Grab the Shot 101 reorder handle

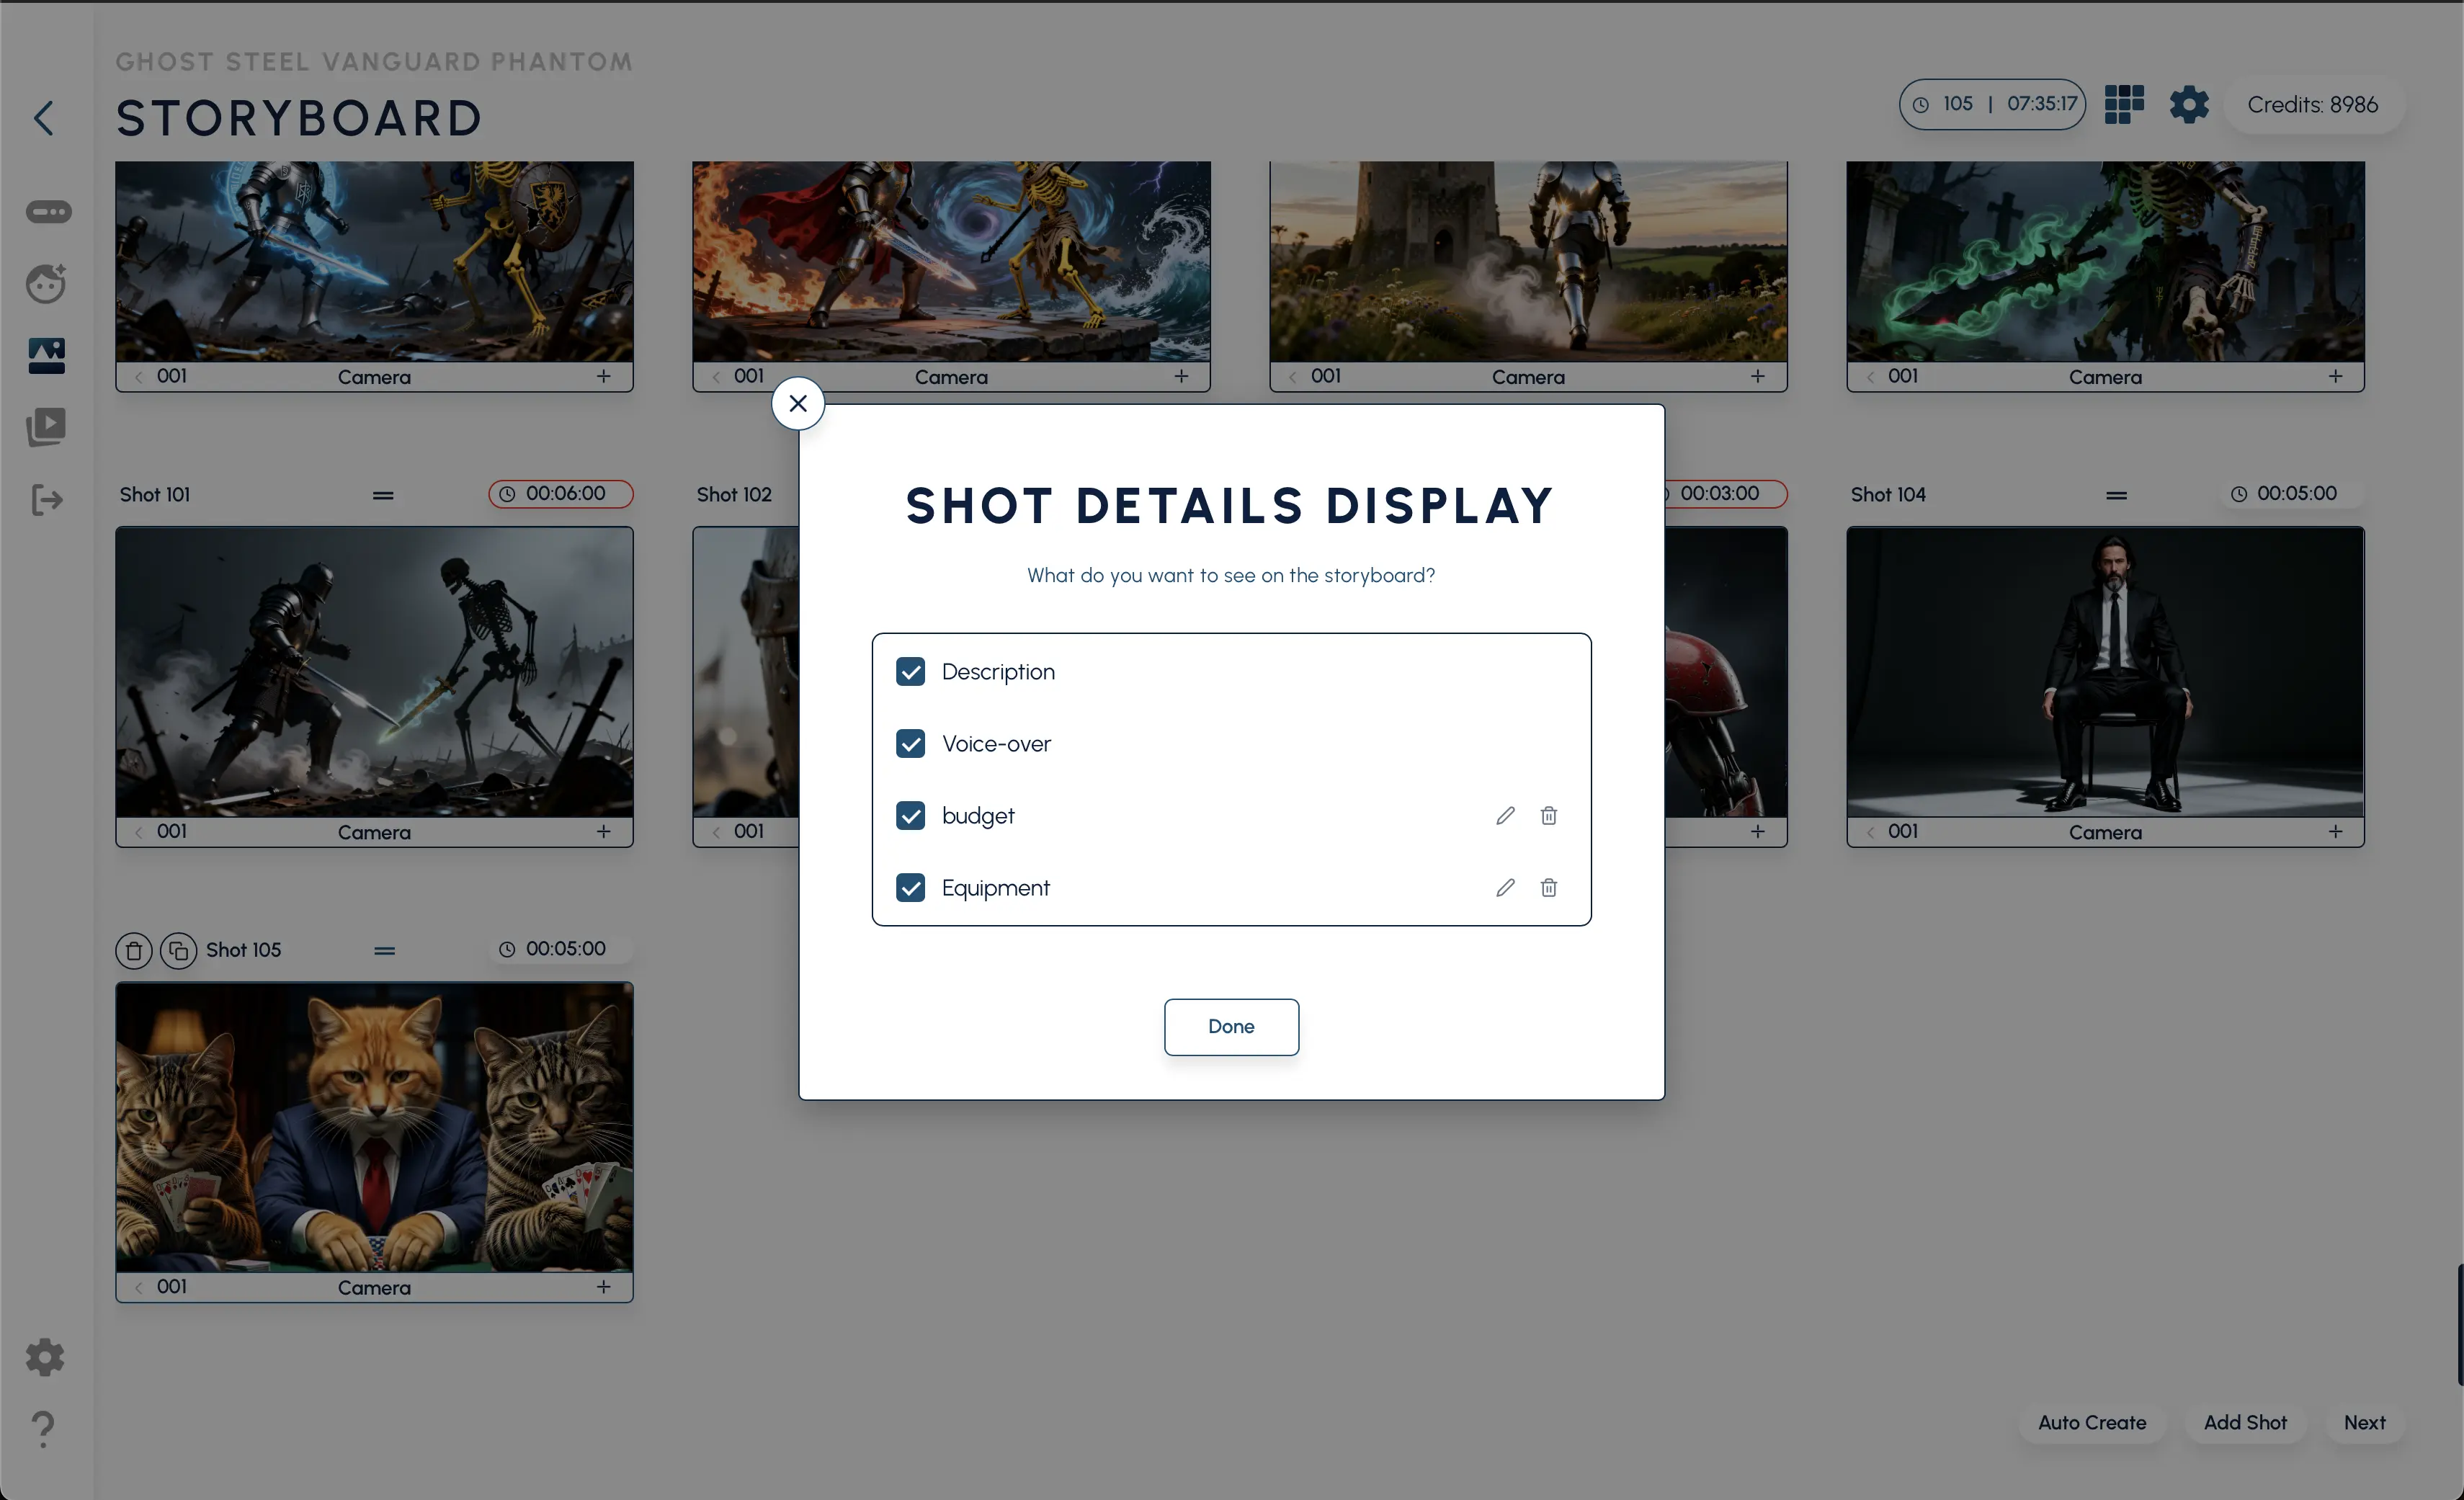[x=383, y=495]
